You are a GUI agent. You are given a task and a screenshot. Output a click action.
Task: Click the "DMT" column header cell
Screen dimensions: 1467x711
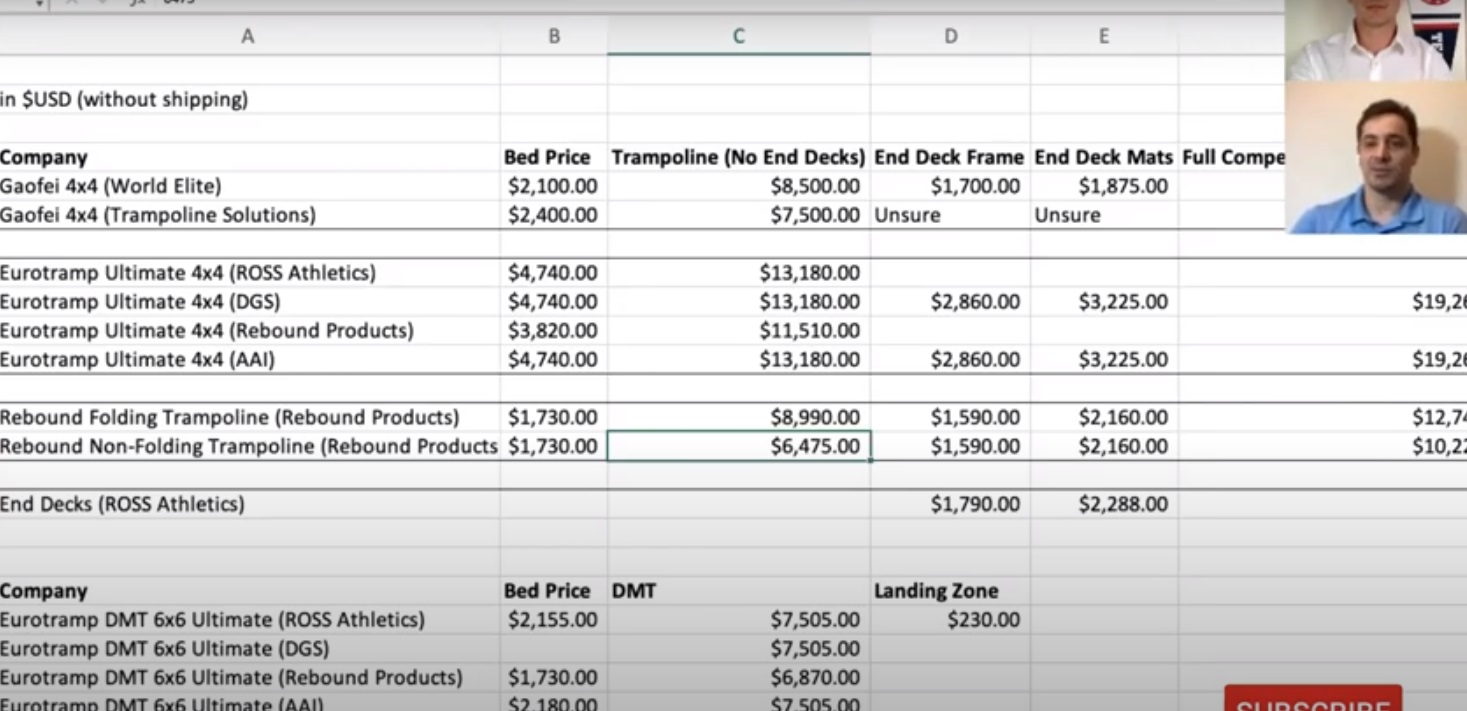(739, 591)
